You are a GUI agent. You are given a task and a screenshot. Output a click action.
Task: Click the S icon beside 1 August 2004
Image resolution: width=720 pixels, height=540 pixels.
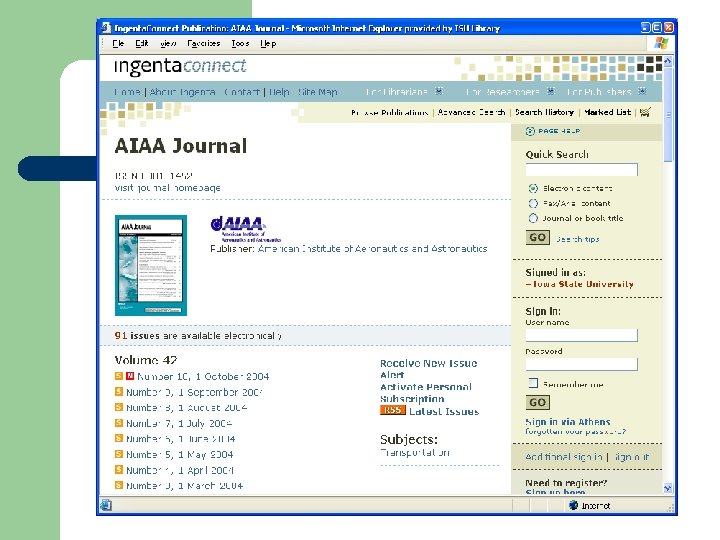click(119, 407)
